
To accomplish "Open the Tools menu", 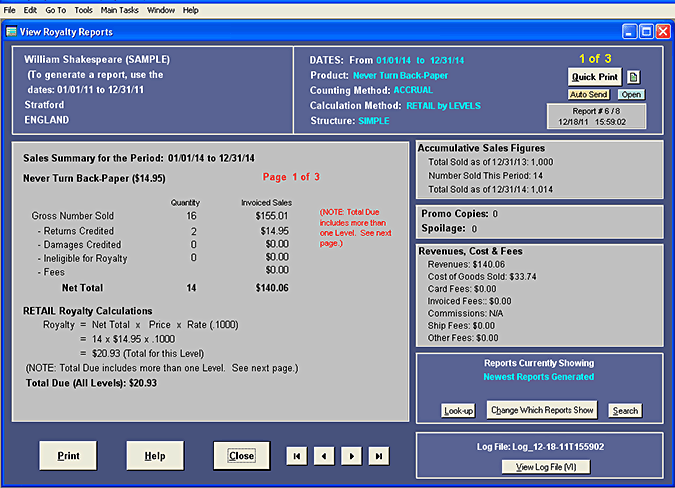I will pos(84,10).
